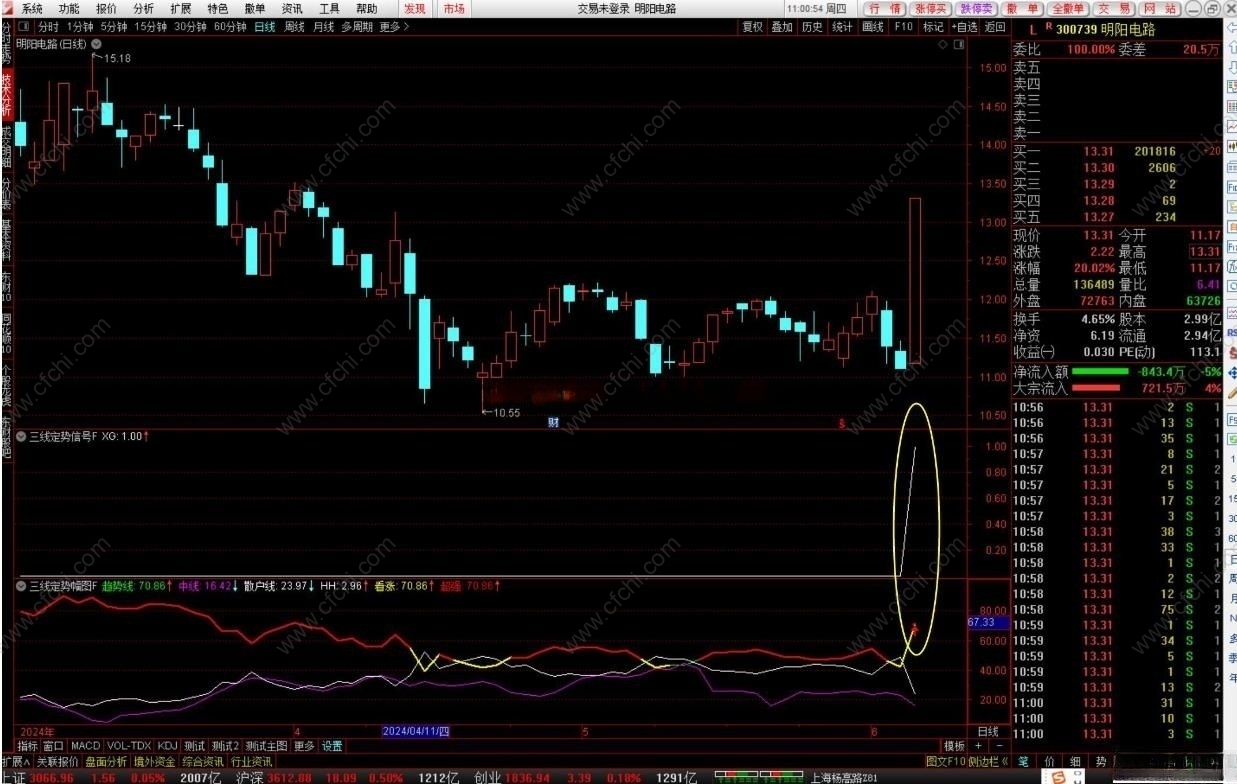Add stock via +自选 button
Viewport: 1237px width, 784px height.
(x=964, y=27)
